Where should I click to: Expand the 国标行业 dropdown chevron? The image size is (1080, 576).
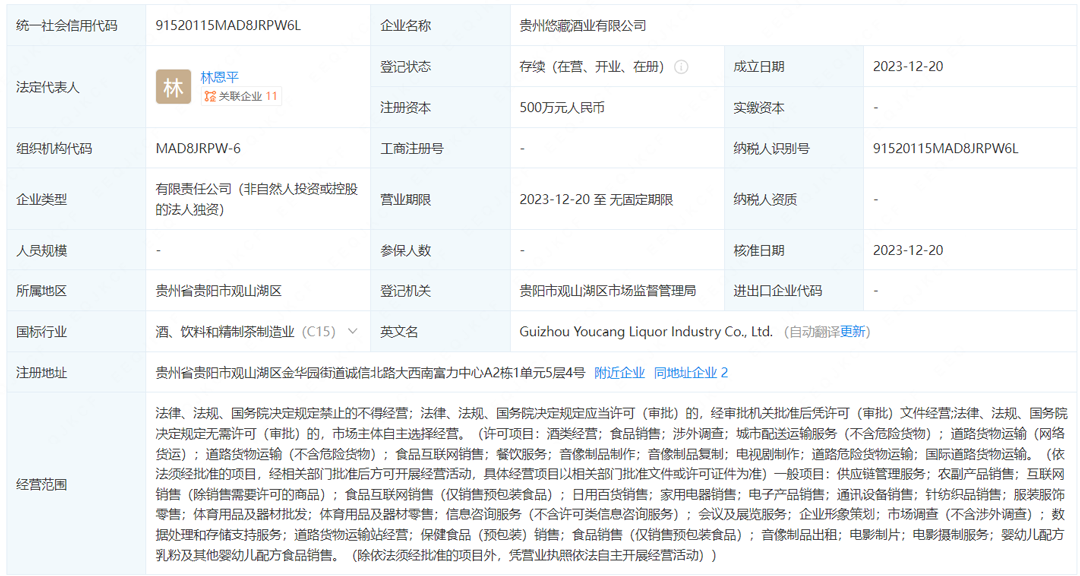pyautogui.click(x=353, y=331)
